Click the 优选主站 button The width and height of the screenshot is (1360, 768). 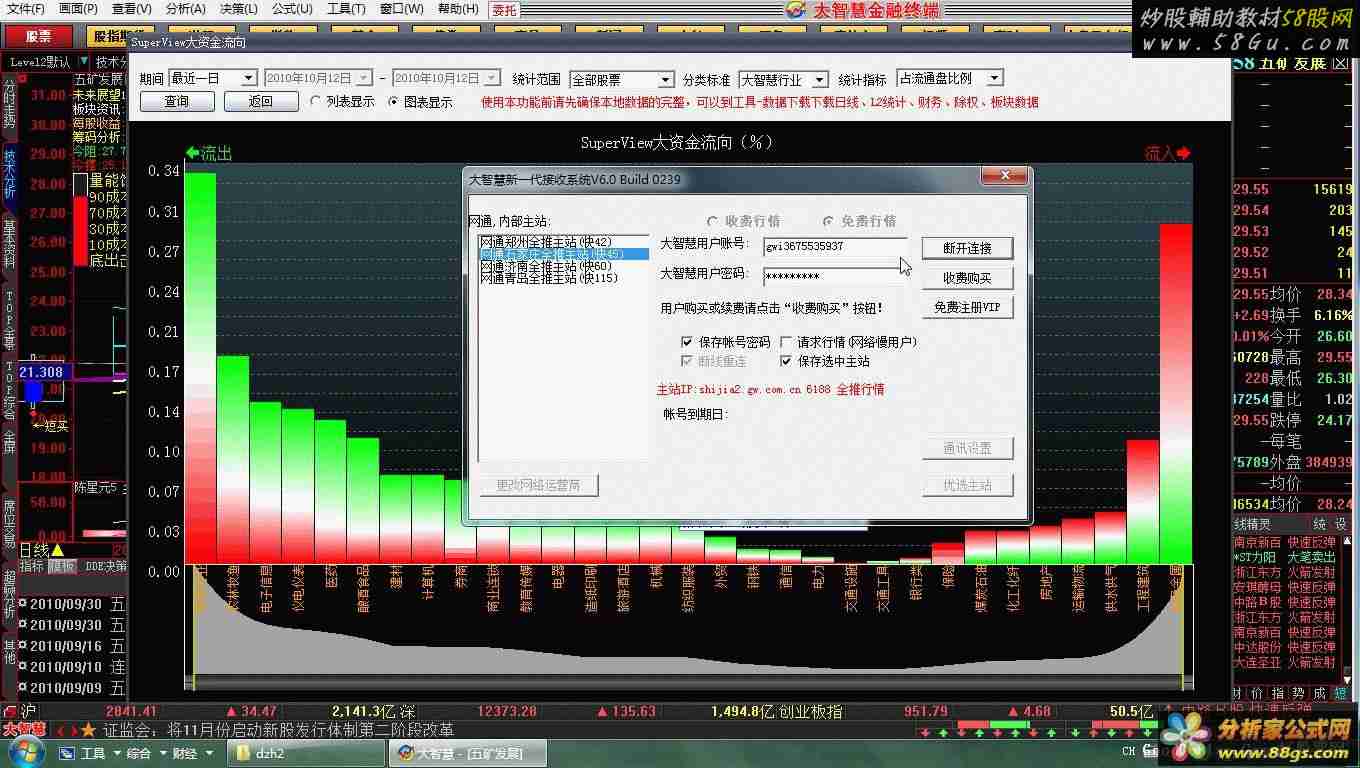(x=967, y=485)
